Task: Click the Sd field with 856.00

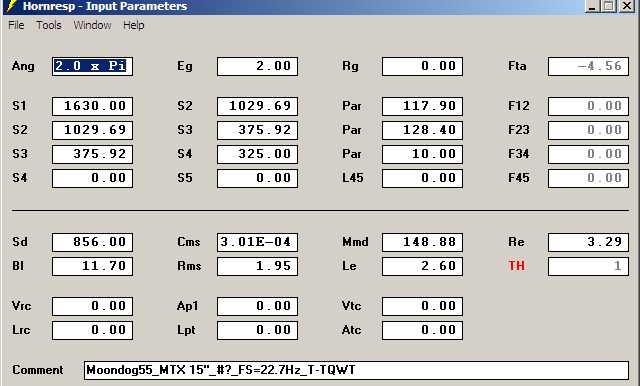Action: coord(93,242)
